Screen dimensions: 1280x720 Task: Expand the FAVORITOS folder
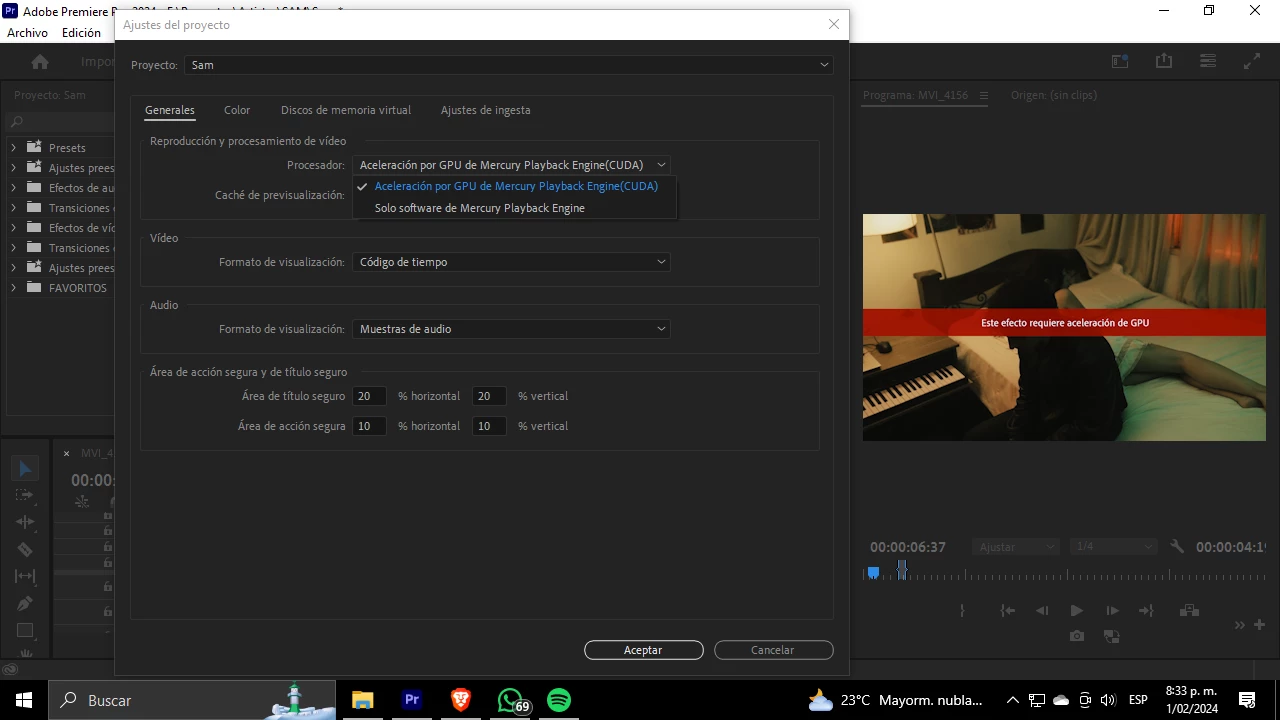click(x=14, y=288)
